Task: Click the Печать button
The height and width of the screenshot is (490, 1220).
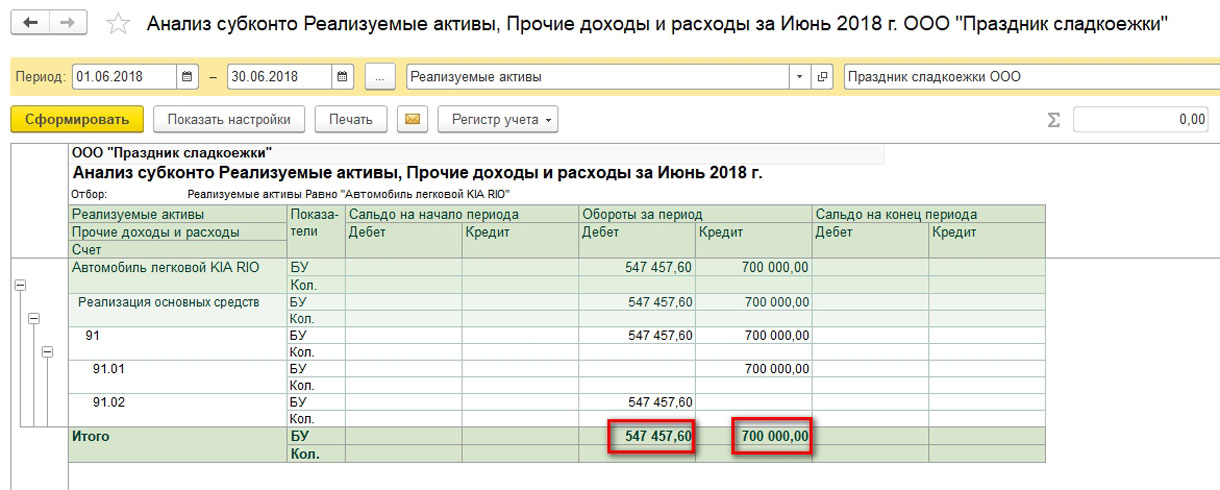Action: [351, 120]
